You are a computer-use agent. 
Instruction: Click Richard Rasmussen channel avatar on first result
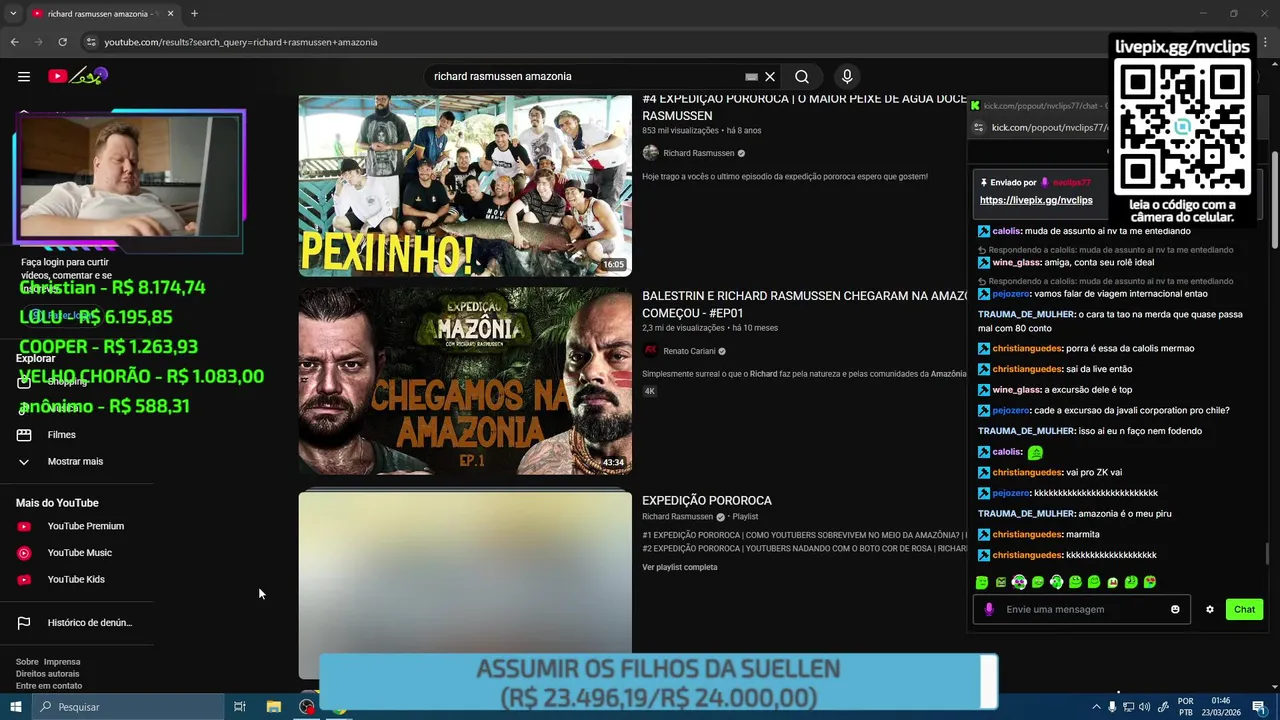[x=651, y=153]
